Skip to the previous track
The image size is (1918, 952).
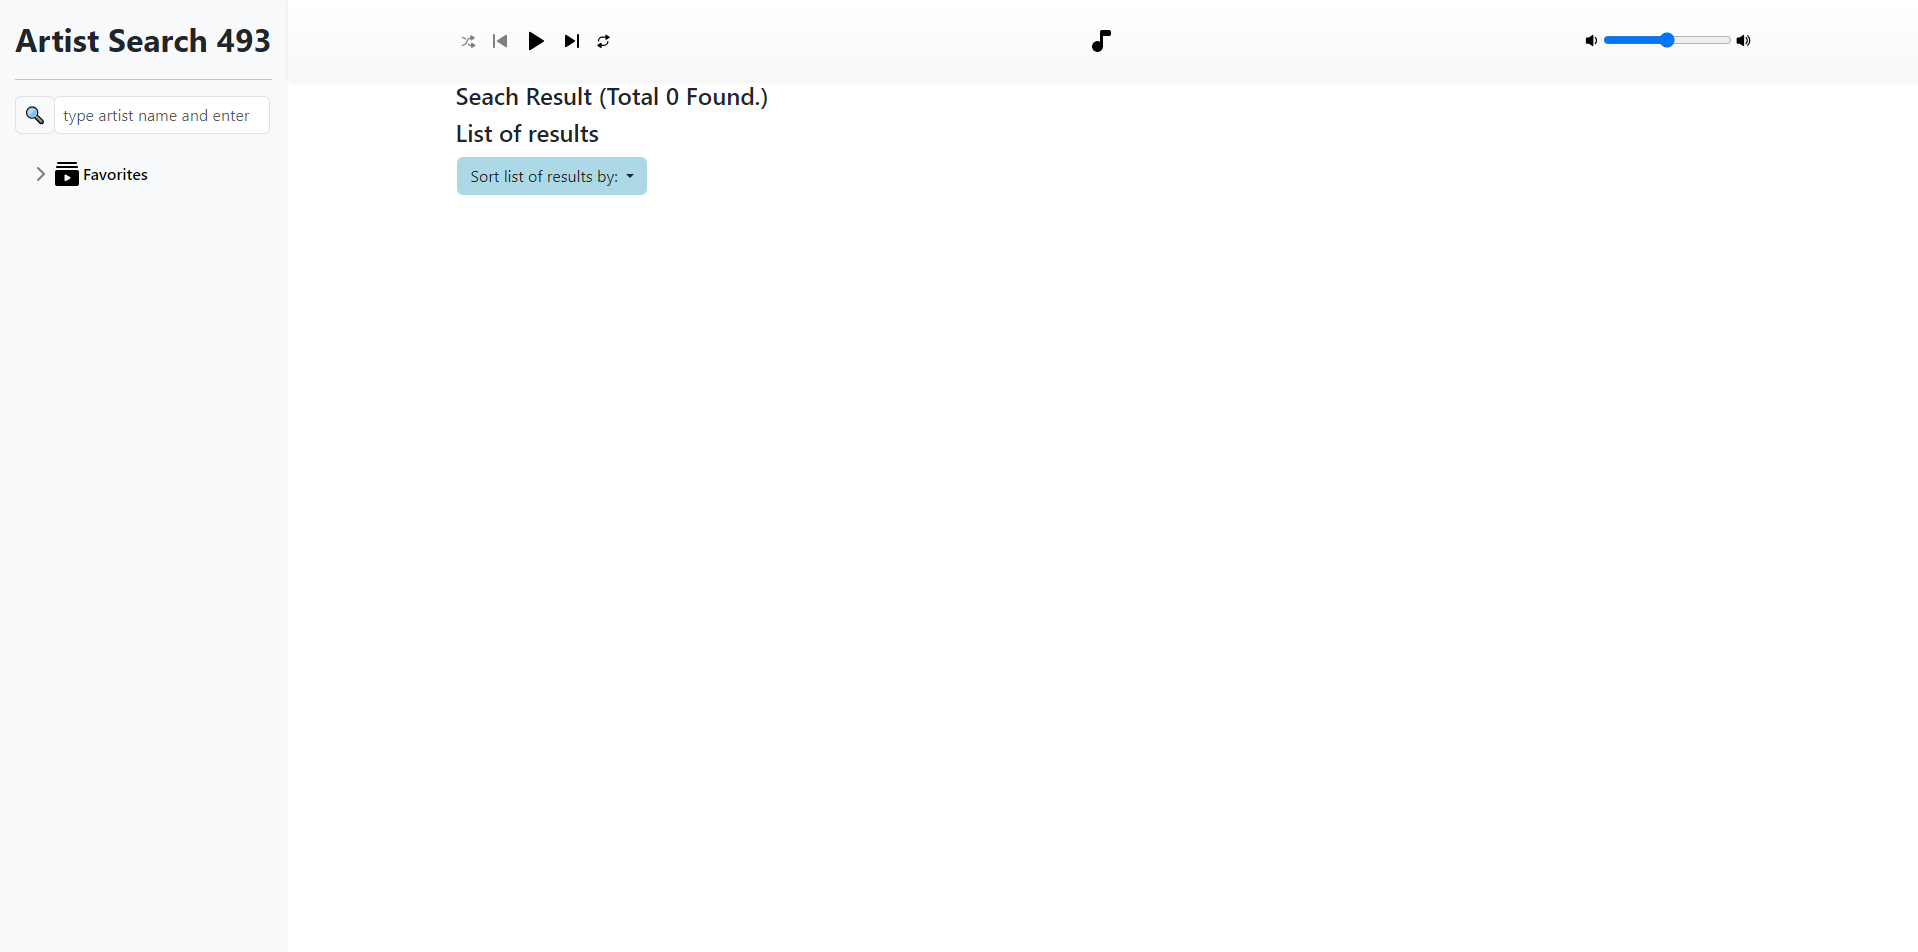click(500, 41)
